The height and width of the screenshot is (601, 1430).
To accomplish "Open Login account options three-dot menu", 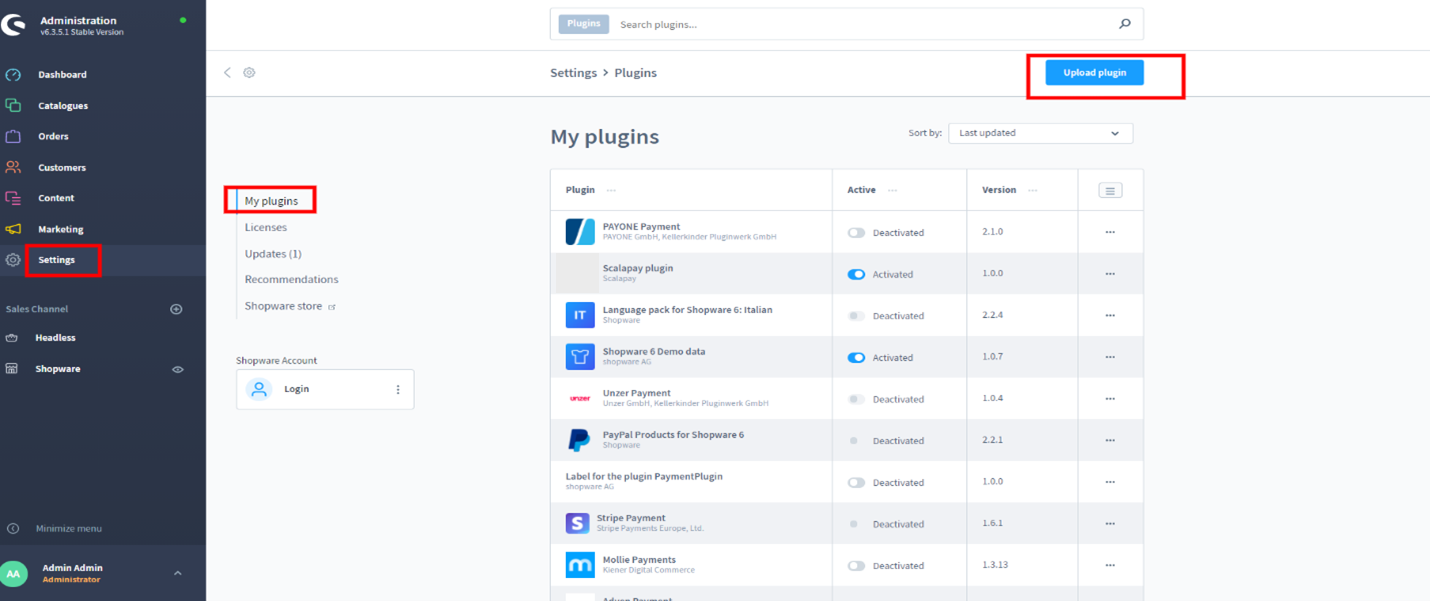I will (398, 389).
